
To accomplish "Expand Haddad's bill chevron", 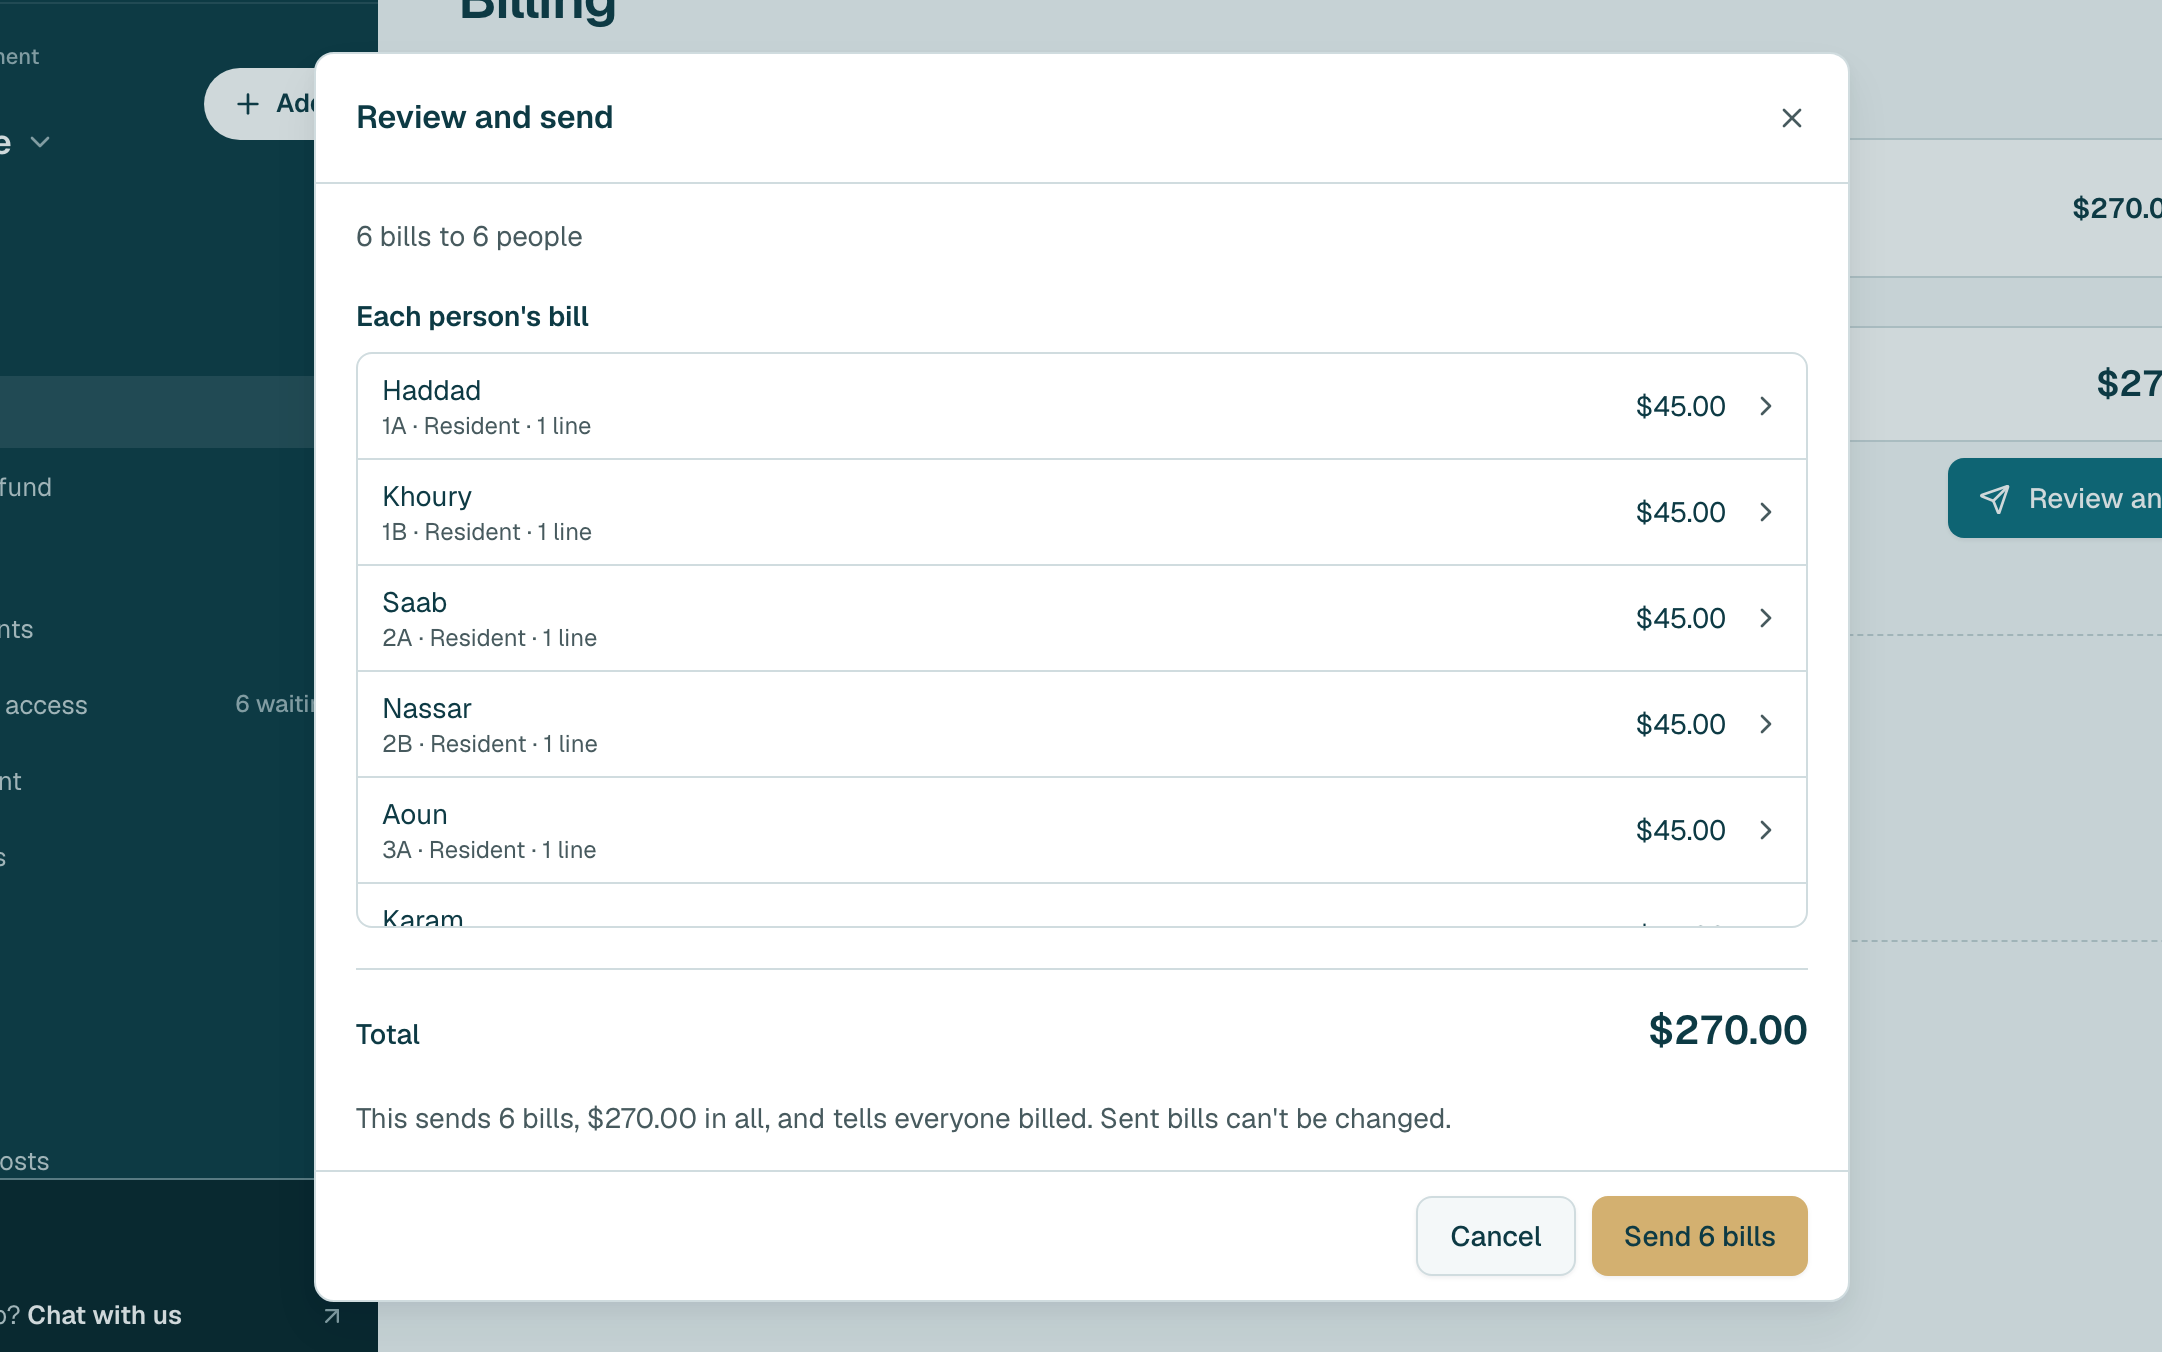I will point(1766,406).
